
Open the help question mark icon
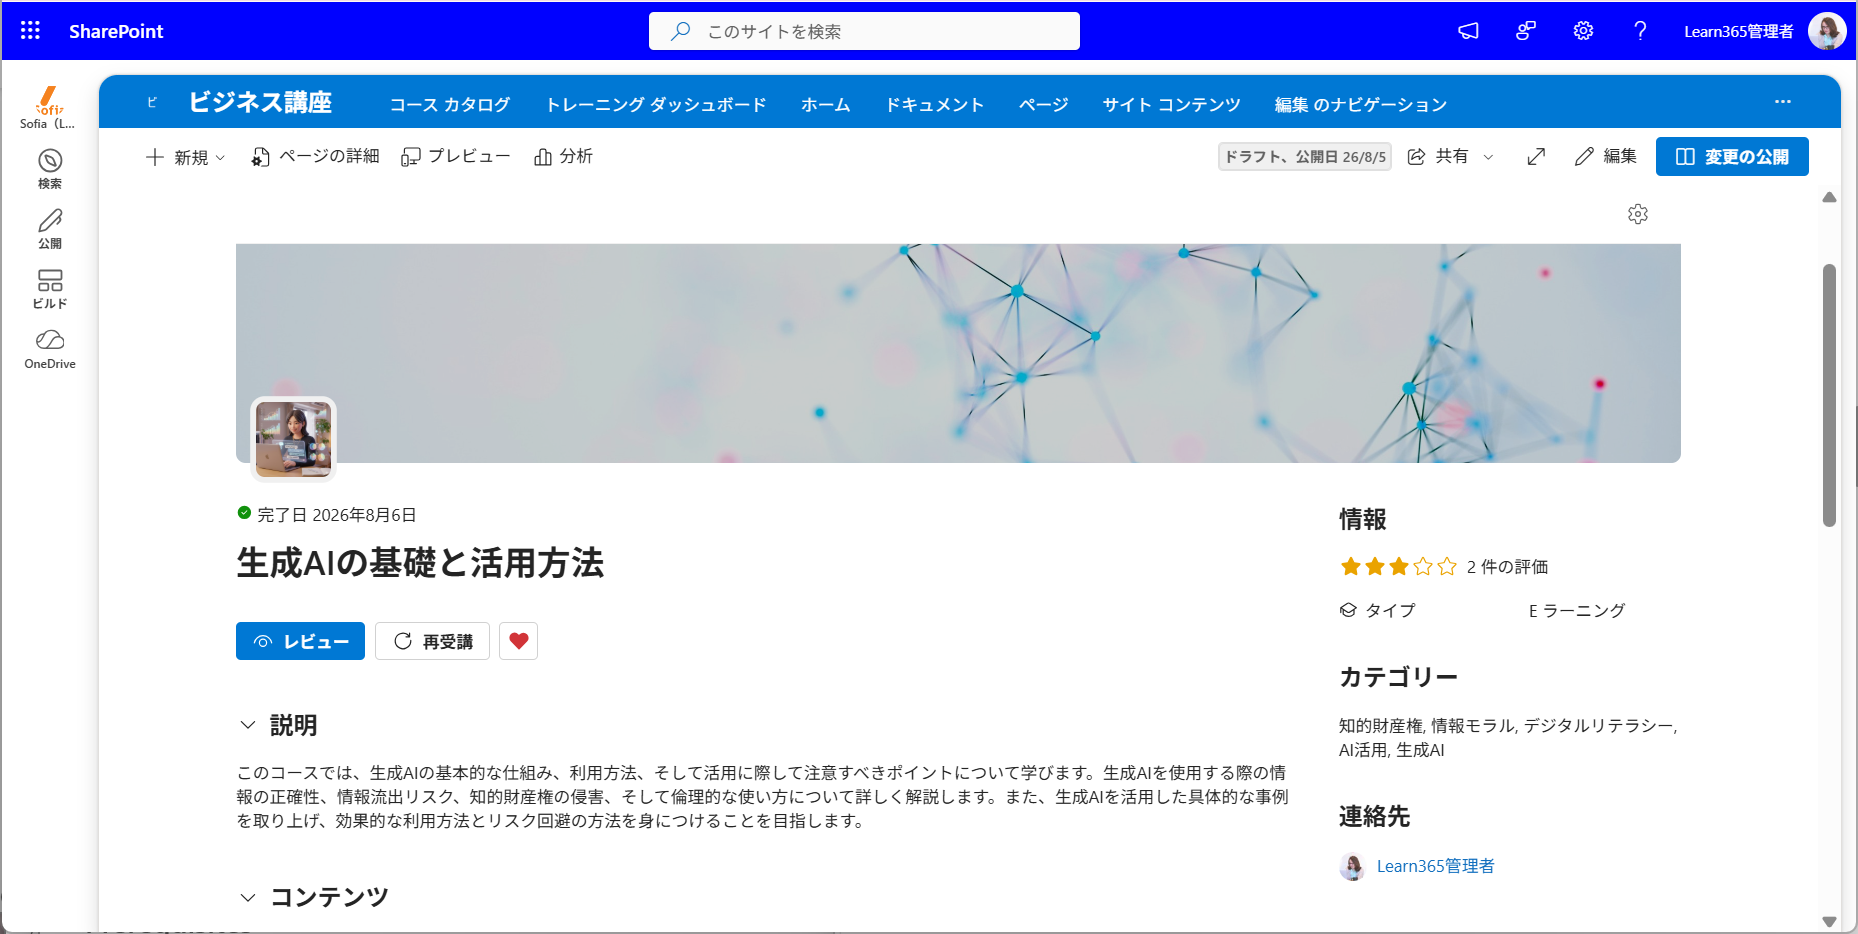(1640, 31)
